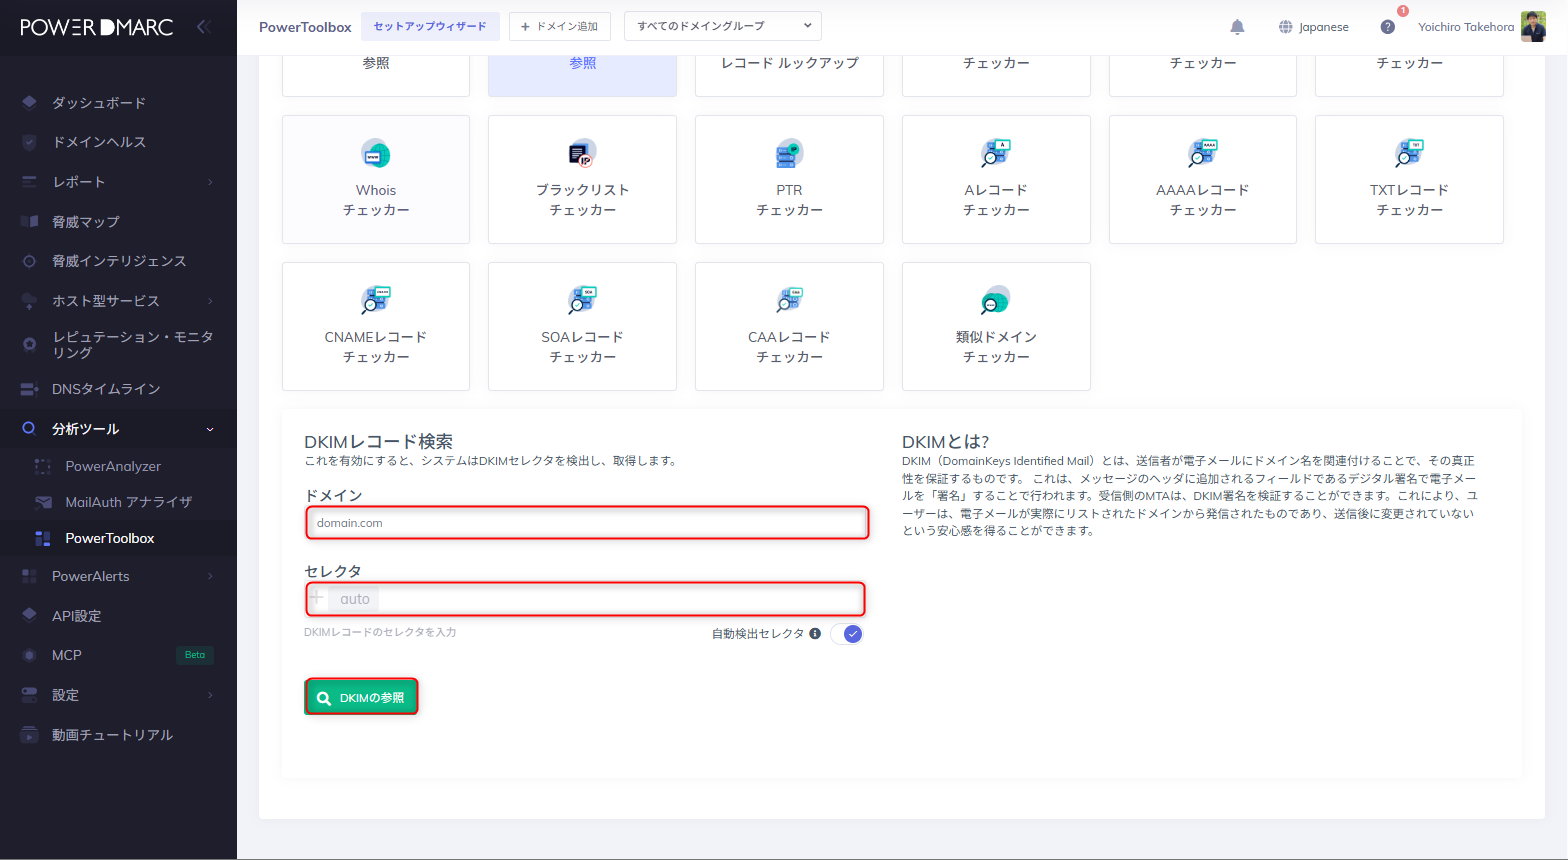Click the DKIMの参照 button
Viewport: 1568px width, 860px height.
tap(361, 697)
